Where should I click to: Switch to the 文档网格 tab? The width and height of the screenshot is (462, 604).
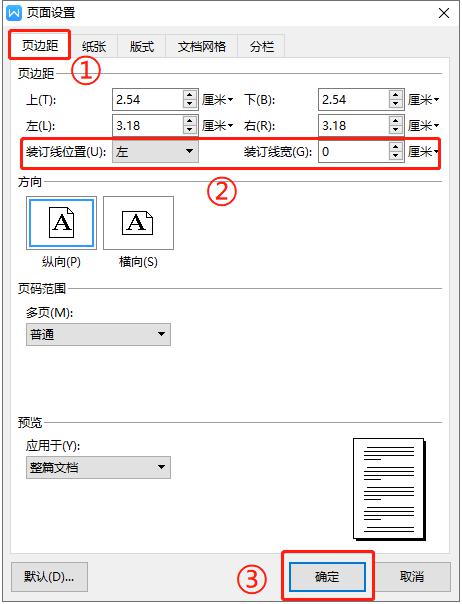point(202,47)
